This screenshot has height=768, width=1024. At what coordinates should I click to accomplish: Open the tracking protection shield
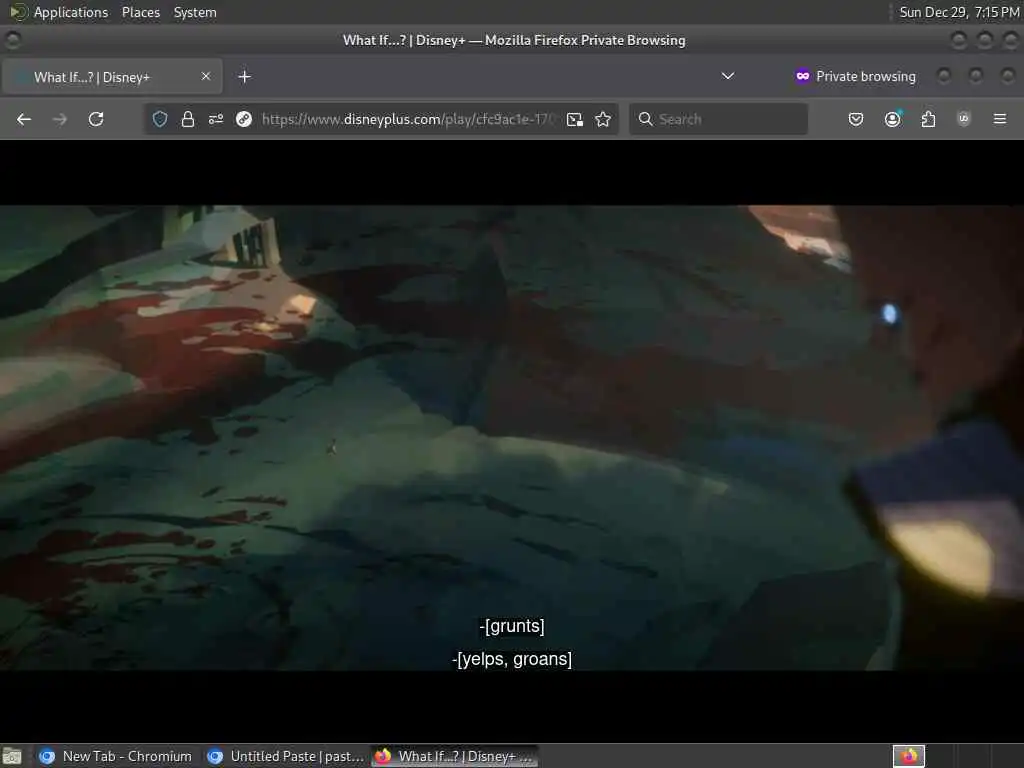[160, 119]
